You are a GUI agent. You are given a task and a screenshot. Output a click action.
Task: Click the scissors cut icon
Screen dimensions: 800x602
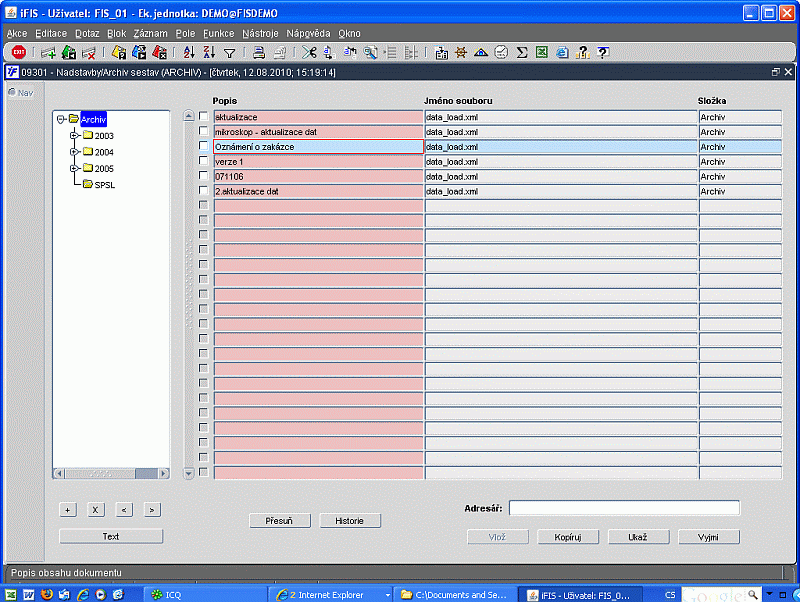(x=309, y=52)
